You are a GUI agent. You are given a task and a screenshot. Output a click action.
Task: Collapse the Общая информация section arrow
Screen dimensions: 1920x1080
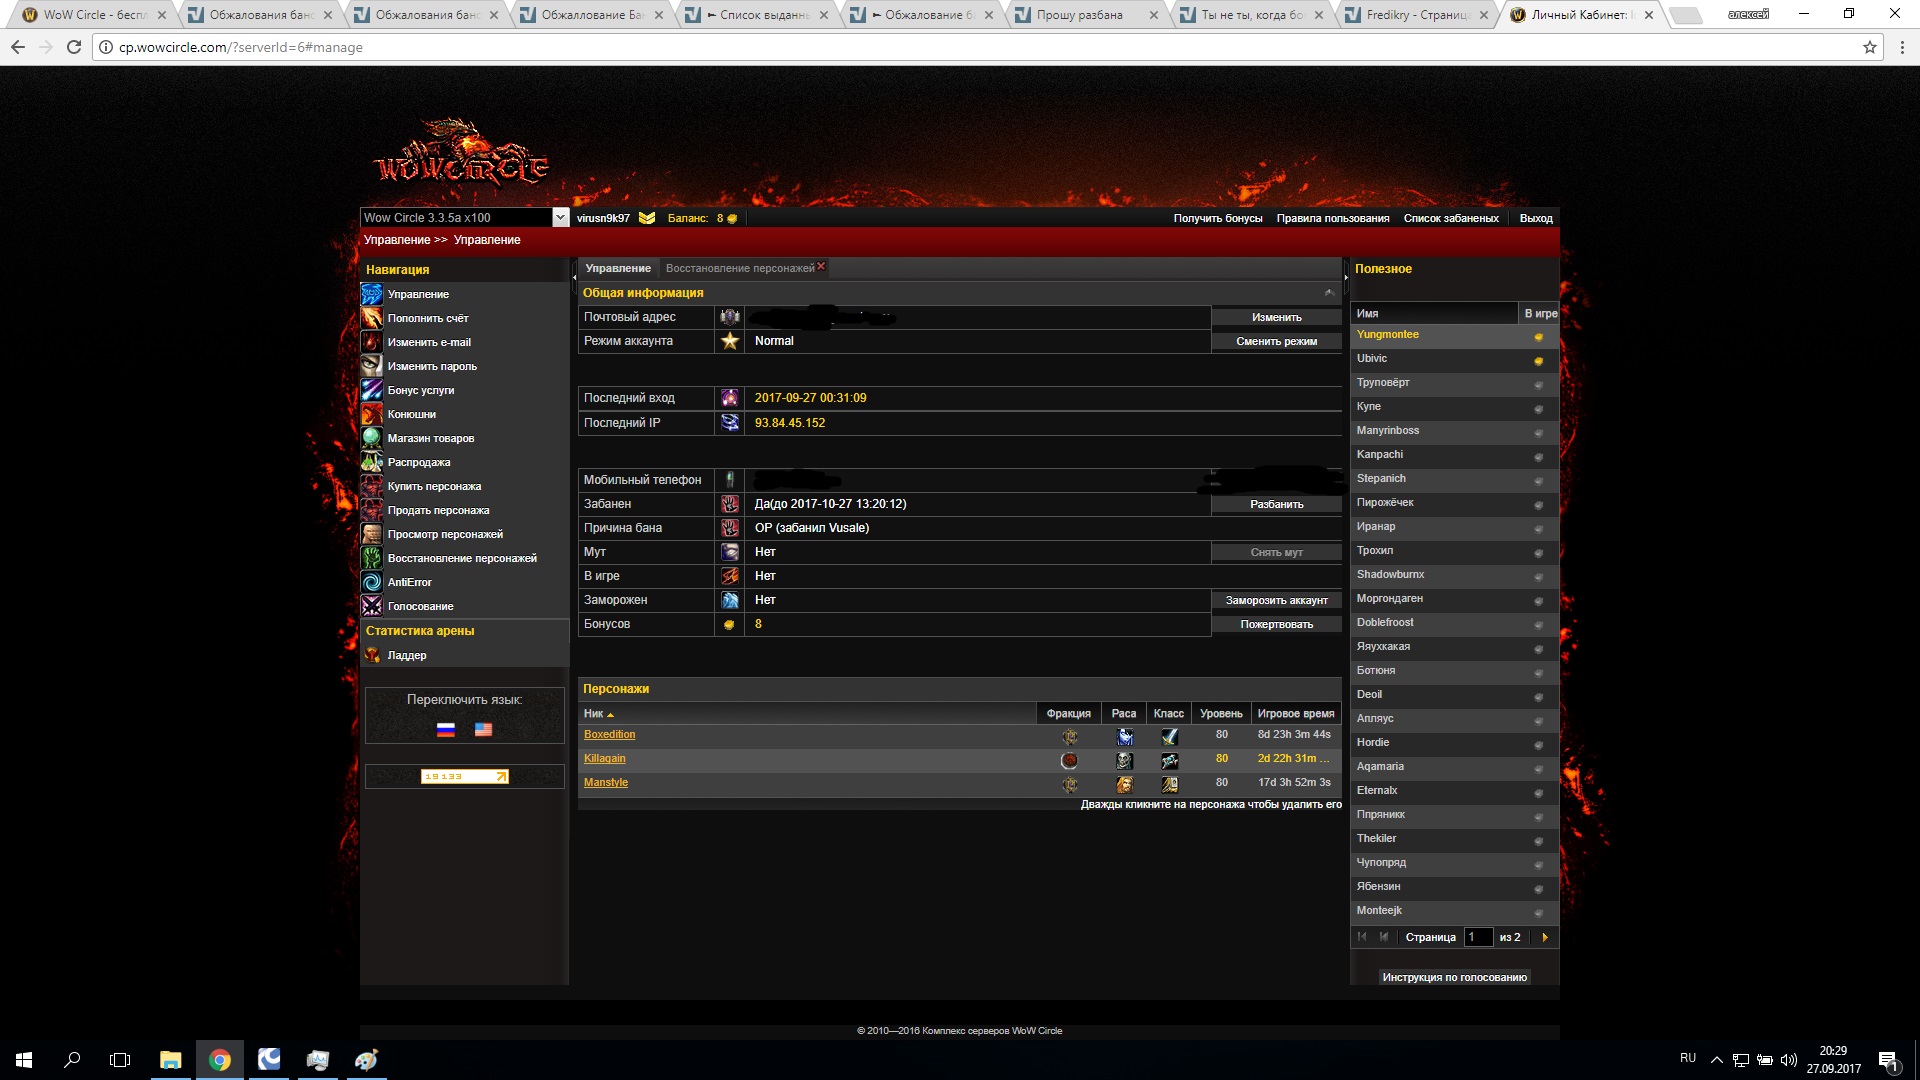(1329, 293)
